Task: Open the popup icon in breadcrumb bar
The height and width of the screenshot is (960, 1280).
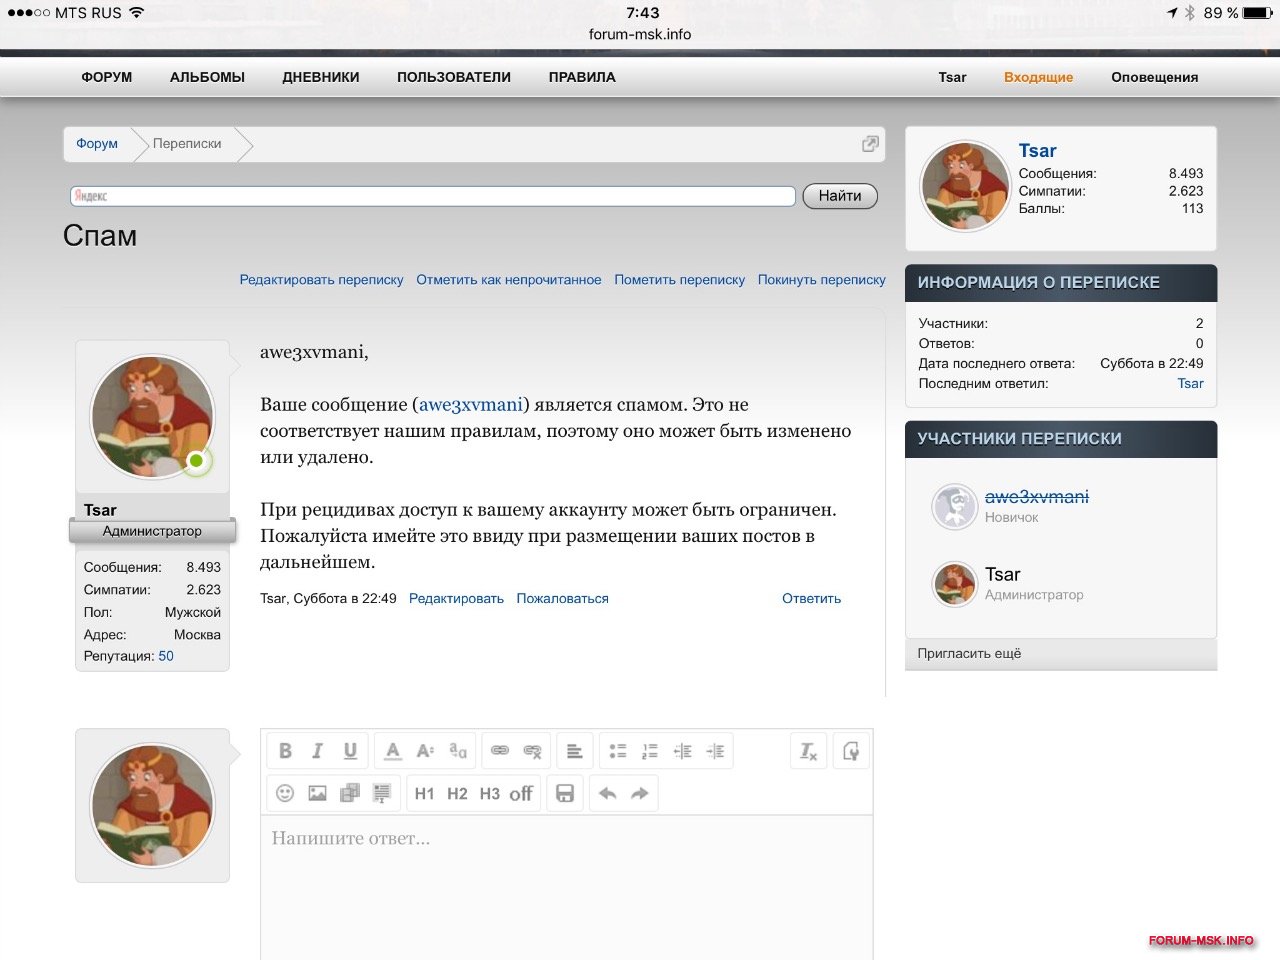Action: (870, 144)
